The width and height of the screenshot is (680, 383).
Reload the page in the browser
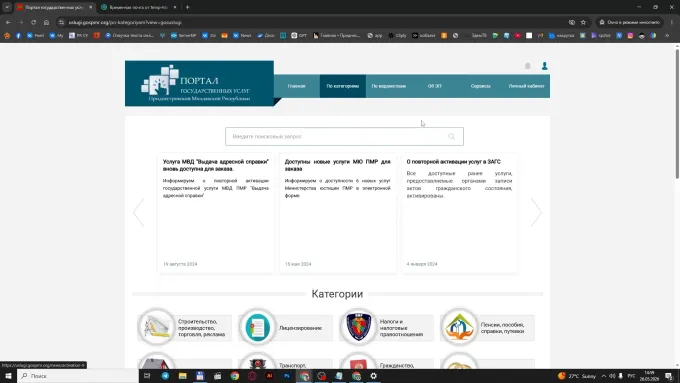(x=33, y=22)
